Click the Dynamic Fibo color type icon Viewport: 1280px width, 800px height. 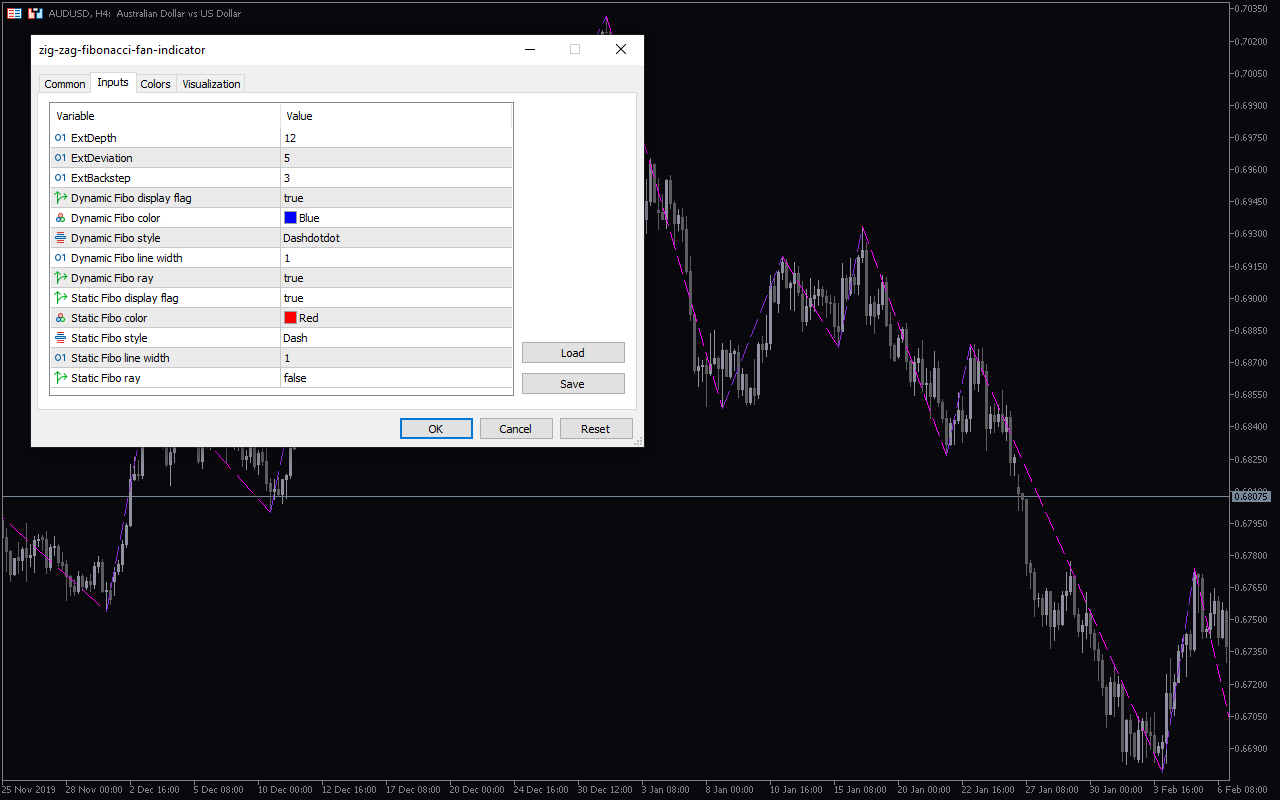(60, 218)
